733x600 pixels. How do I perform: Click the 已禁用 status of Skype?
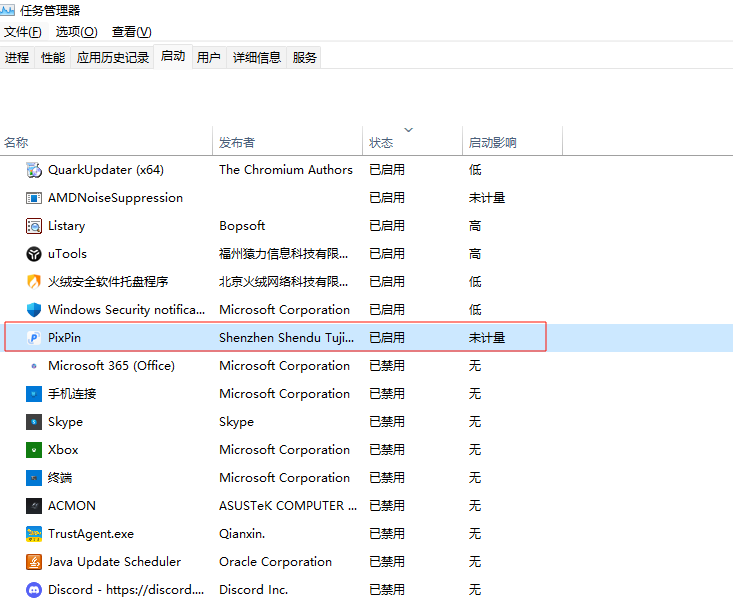387,422
